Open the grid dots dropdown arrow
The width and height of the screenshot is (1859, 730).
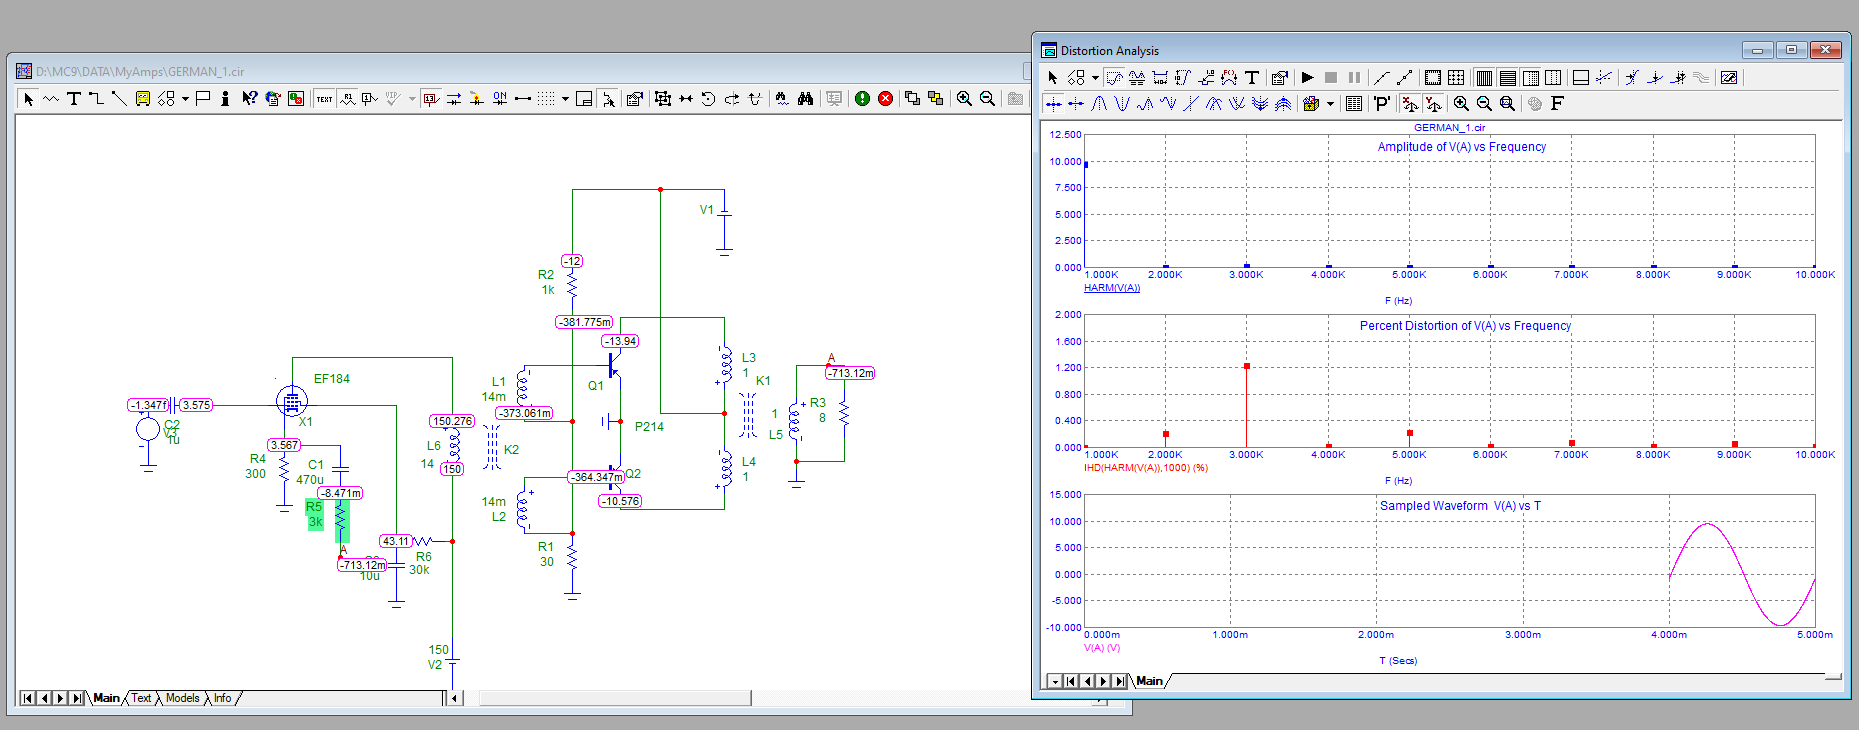[x=565, y=98]
